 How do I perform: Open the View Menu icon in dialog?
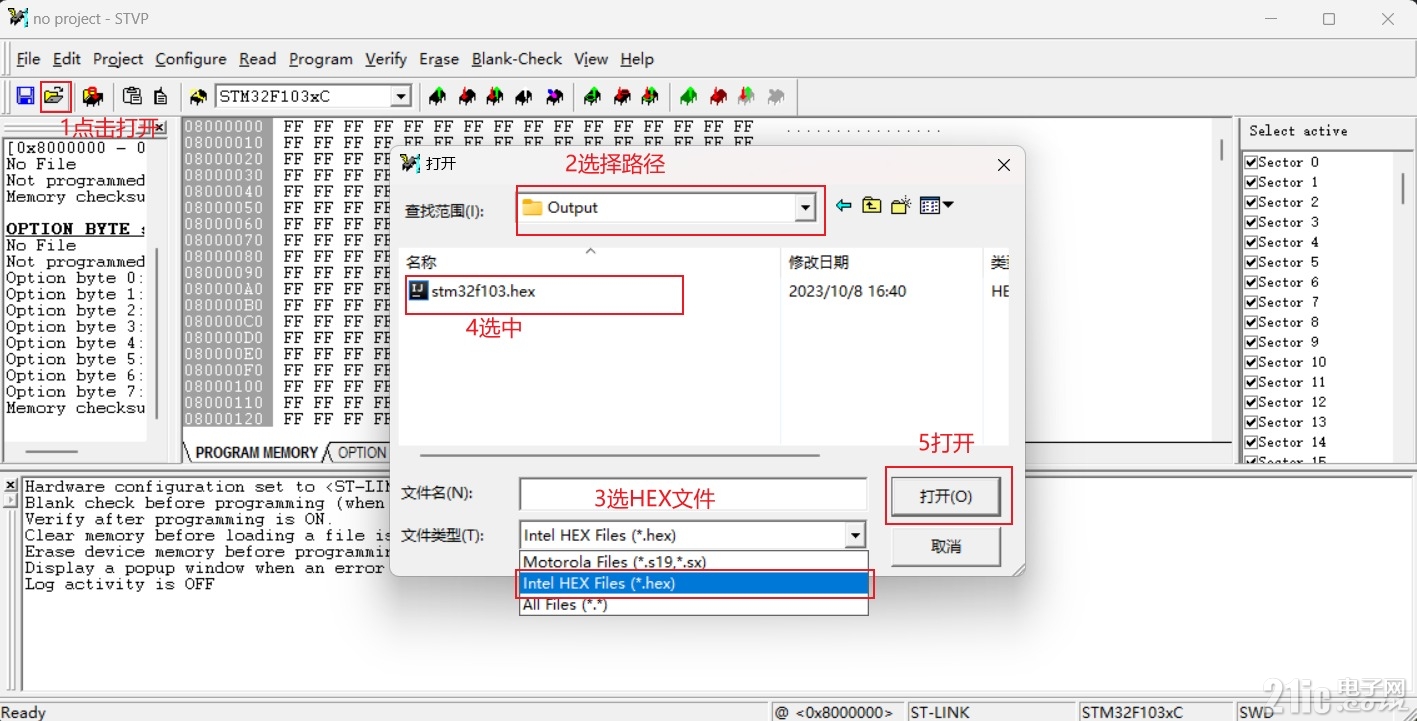[x=936, y=205]
